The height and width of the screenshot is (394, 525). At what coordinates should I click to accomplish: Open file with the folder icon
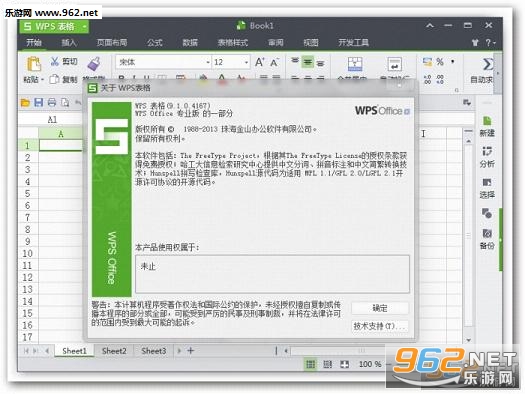point(25,102)
